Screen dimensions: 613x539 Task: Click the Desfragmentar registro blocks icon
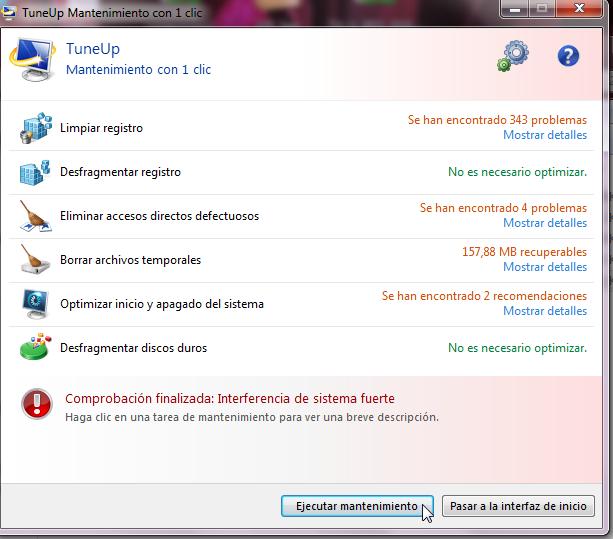(35, 172)
